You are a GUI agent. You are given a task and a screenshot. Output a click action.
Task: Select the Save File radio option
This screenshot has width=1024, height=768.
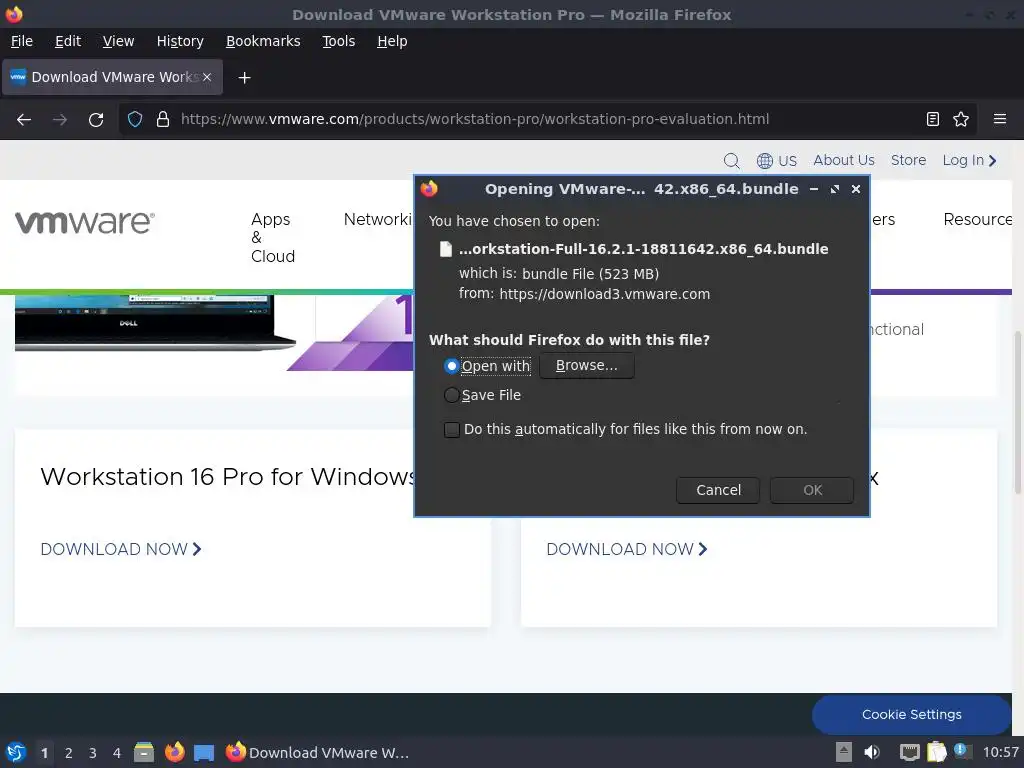click(451, 395)
